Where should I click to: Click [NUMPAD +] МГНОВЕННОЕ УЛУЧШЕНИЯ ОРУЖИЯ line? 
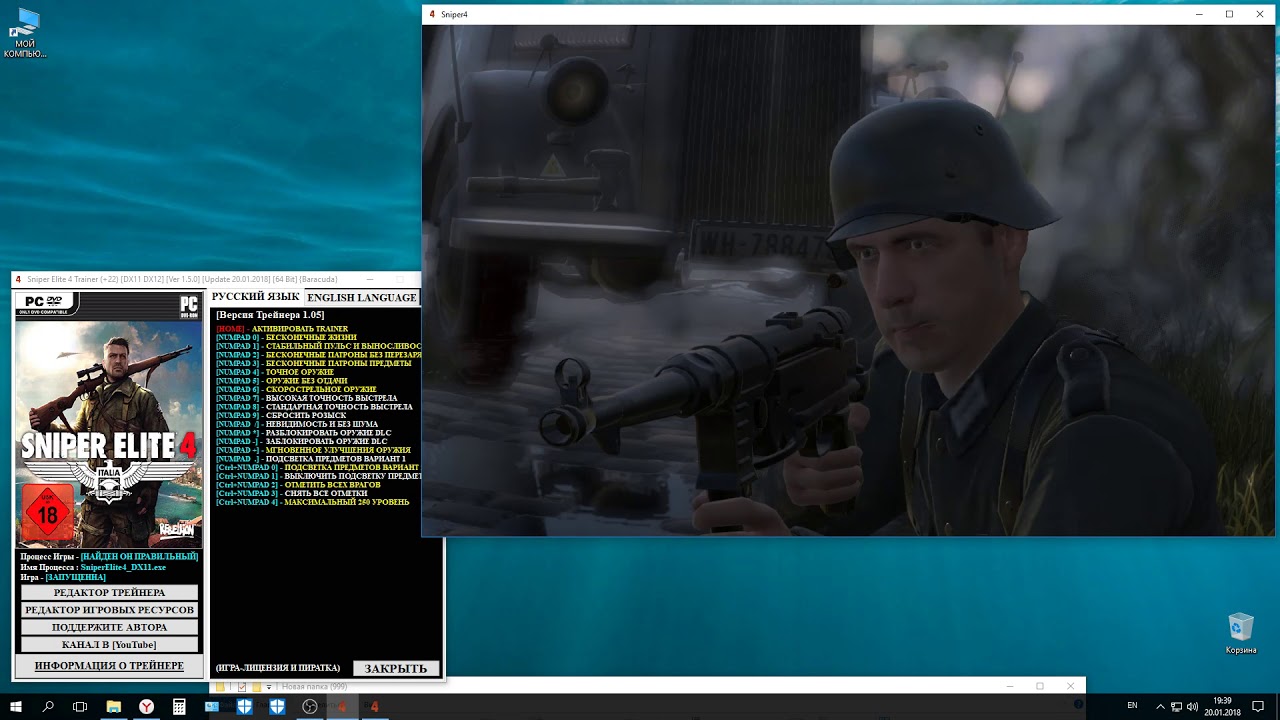(313, 450)
